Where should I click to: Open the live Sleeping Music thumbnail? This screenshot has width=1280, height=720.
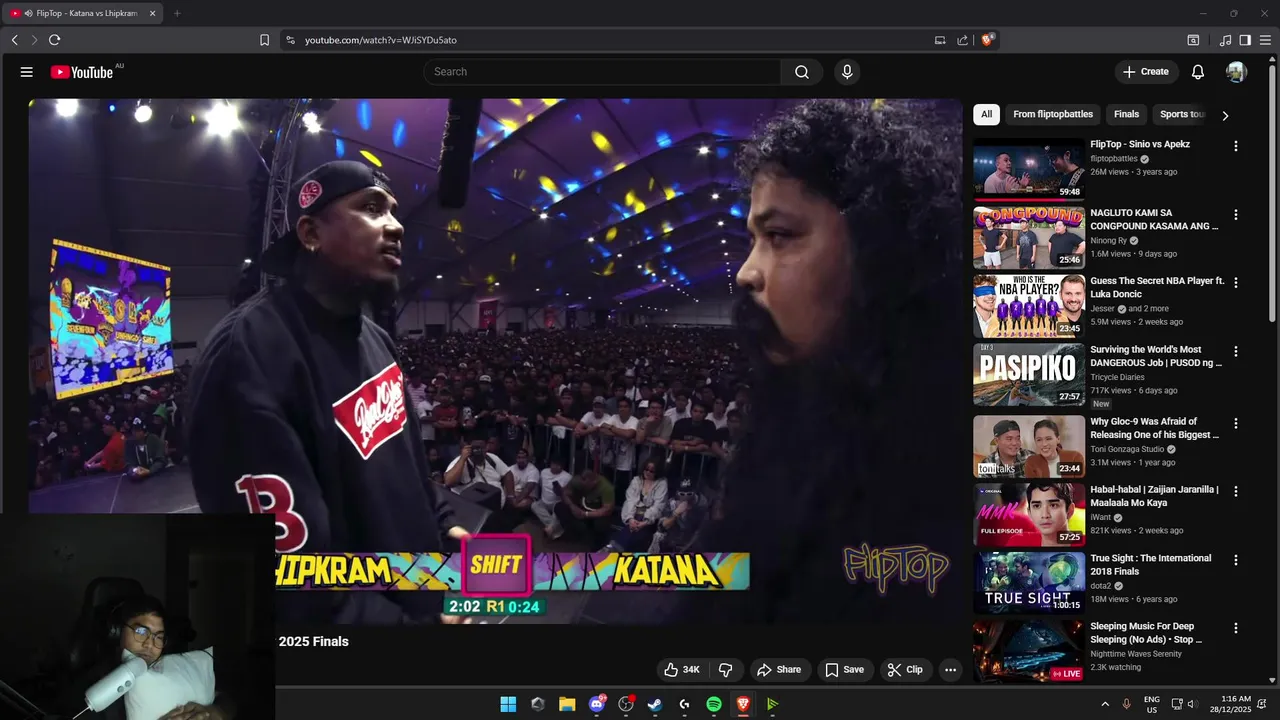coord(1029,651)
